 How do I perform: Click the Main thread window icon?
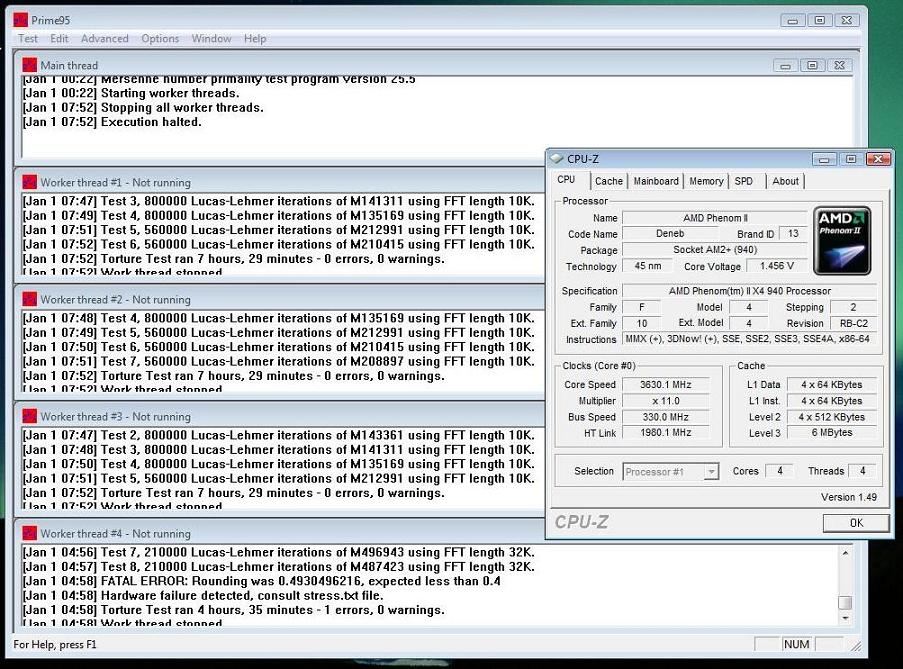[29, 65]
